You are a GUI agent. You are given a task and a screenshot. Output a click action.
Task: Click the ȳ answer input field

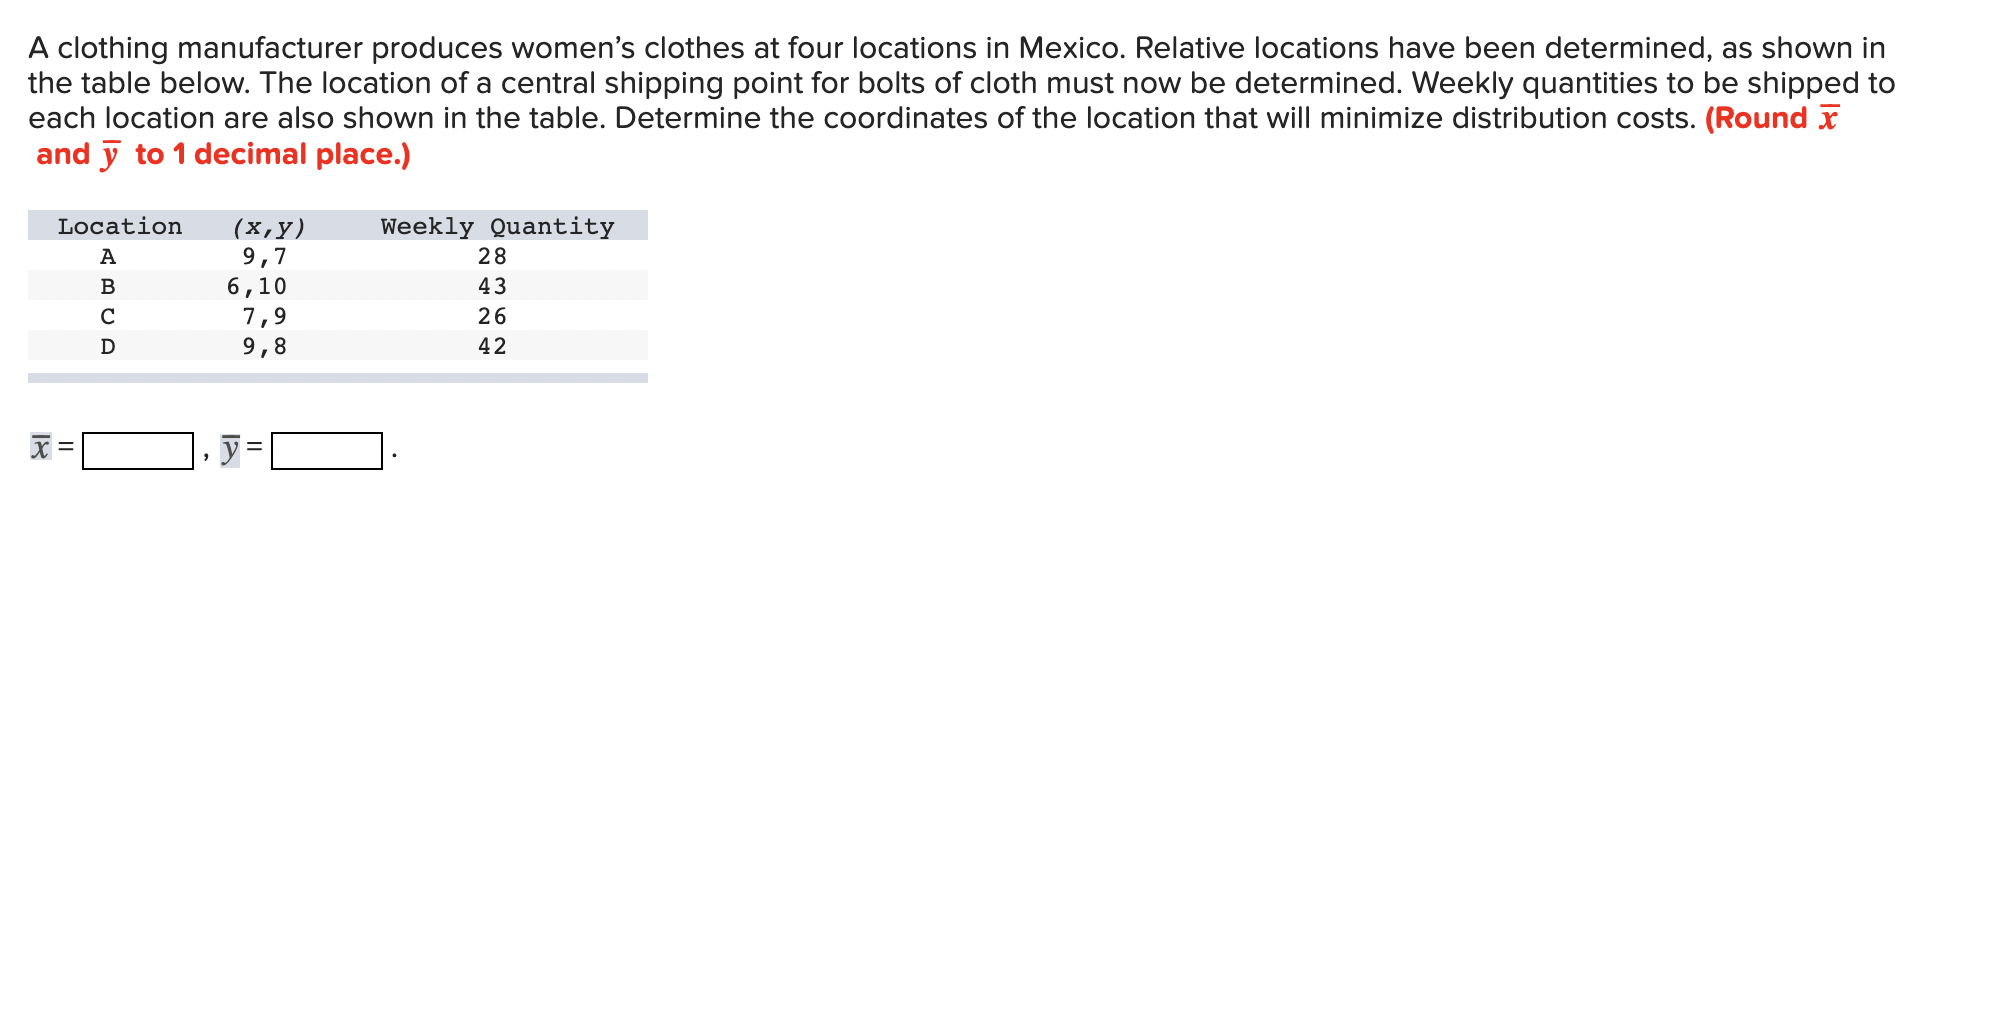click(327, 450)
